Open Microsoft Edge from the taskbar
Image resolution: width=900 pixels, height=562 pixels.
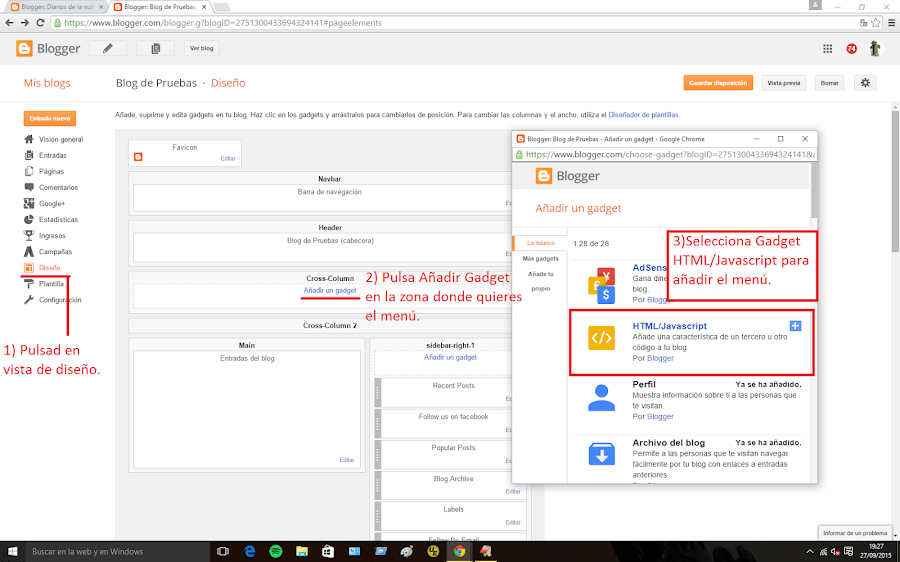250,552
